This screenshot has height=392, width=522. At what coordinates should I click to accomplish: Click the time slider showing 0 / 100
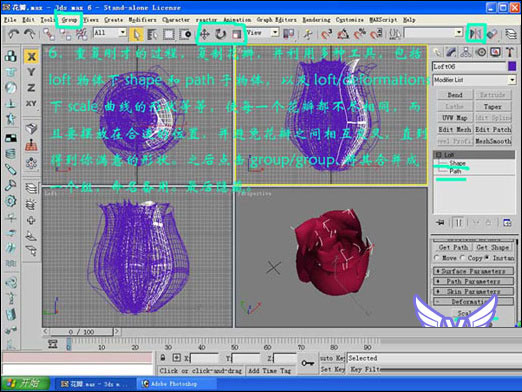(81, 332)
